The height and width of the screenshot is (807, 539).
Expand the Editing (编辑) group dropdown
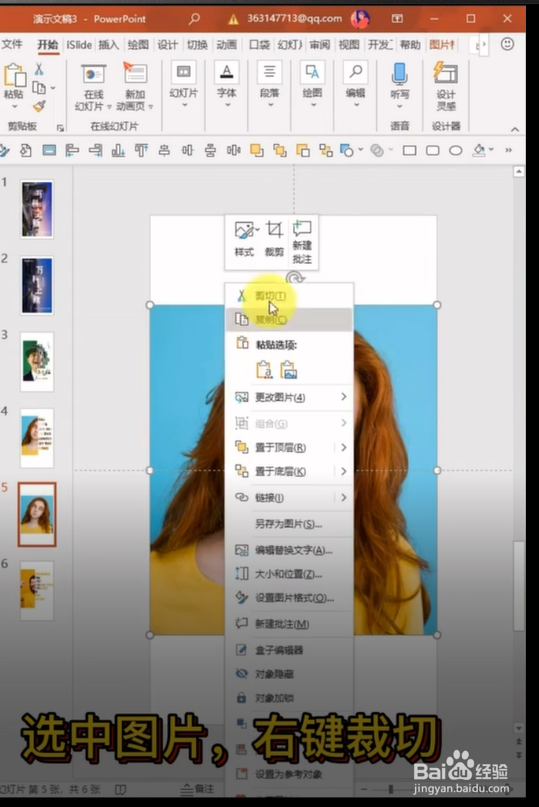pos(356,104)
